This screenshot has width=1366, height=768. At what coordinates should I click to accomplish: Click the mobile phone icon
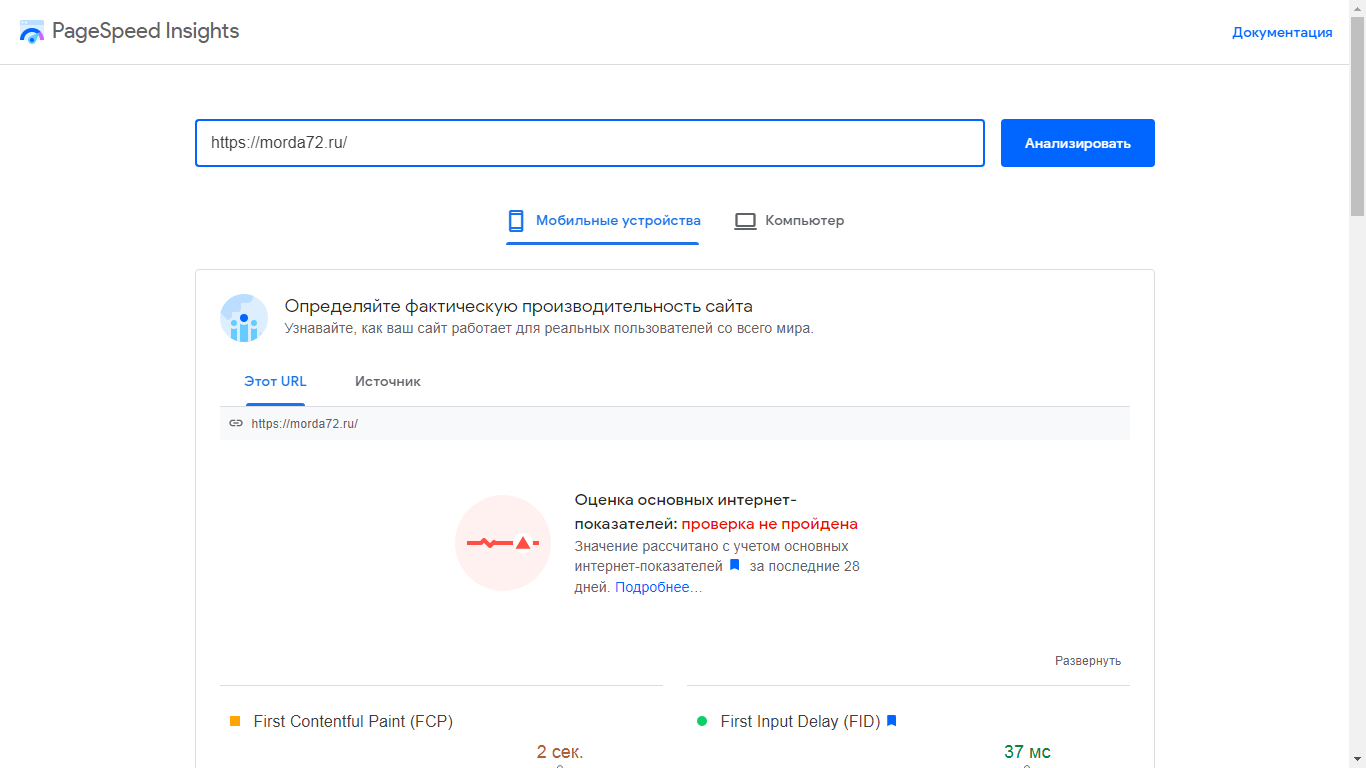516,221
